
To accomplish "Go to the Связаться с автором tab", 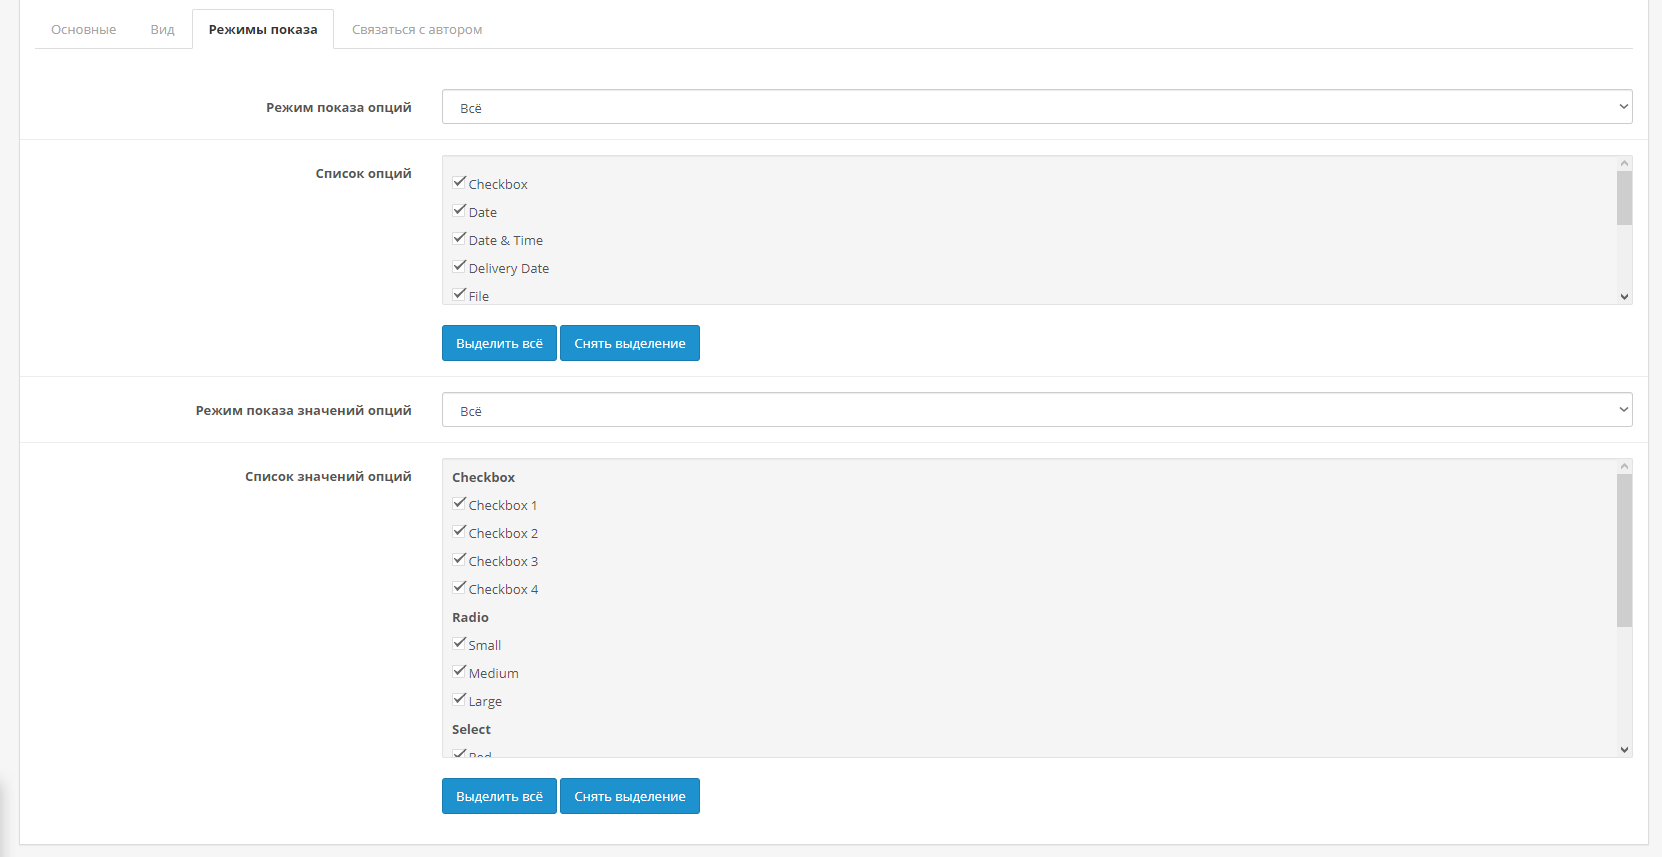I will pos(416,30).
